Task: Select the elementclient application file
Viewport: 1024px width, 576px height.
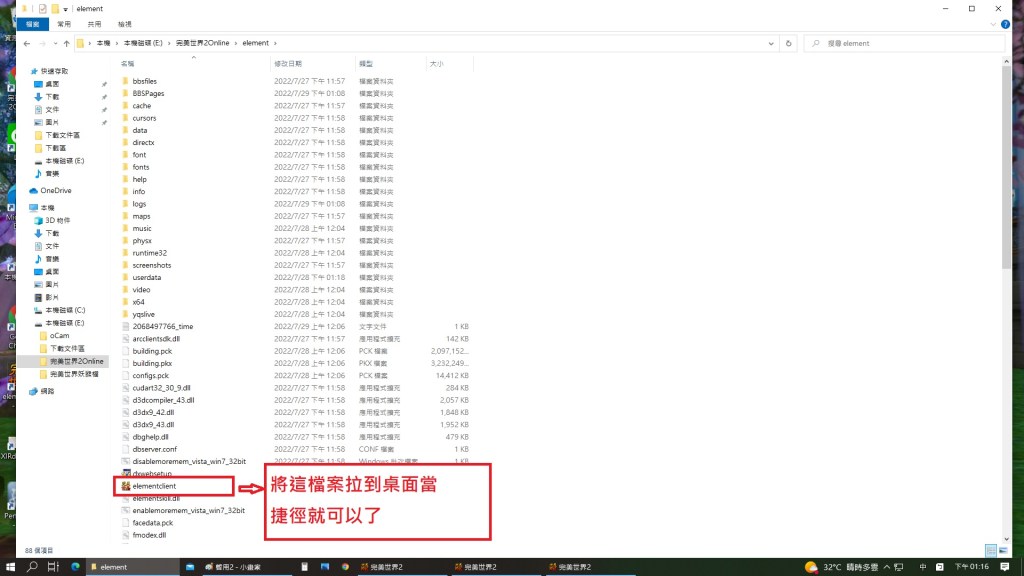Action: pyautogui.click(x=154, y=486)
